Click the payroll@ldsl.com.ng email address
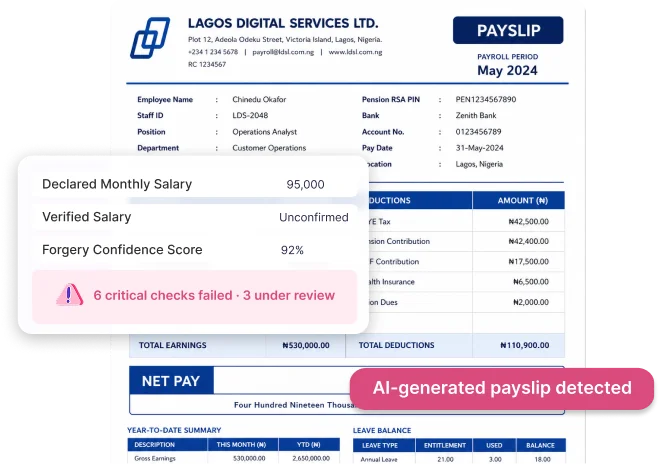Viewport: 659px width, 464px height. (x=283, y=52)
